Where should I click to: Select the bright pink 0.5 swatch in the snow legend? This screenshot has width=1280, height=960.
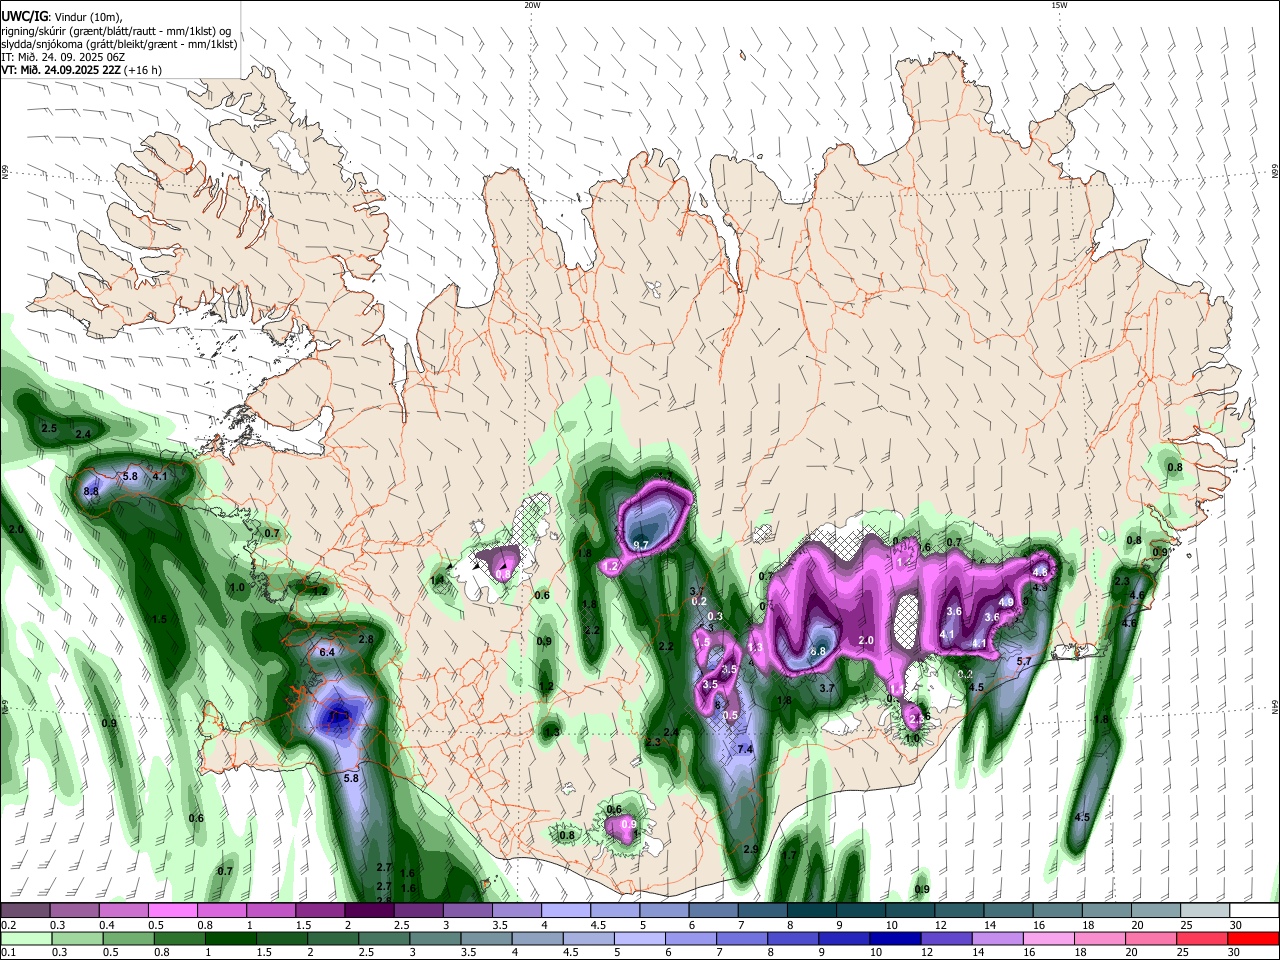point(173,911)
